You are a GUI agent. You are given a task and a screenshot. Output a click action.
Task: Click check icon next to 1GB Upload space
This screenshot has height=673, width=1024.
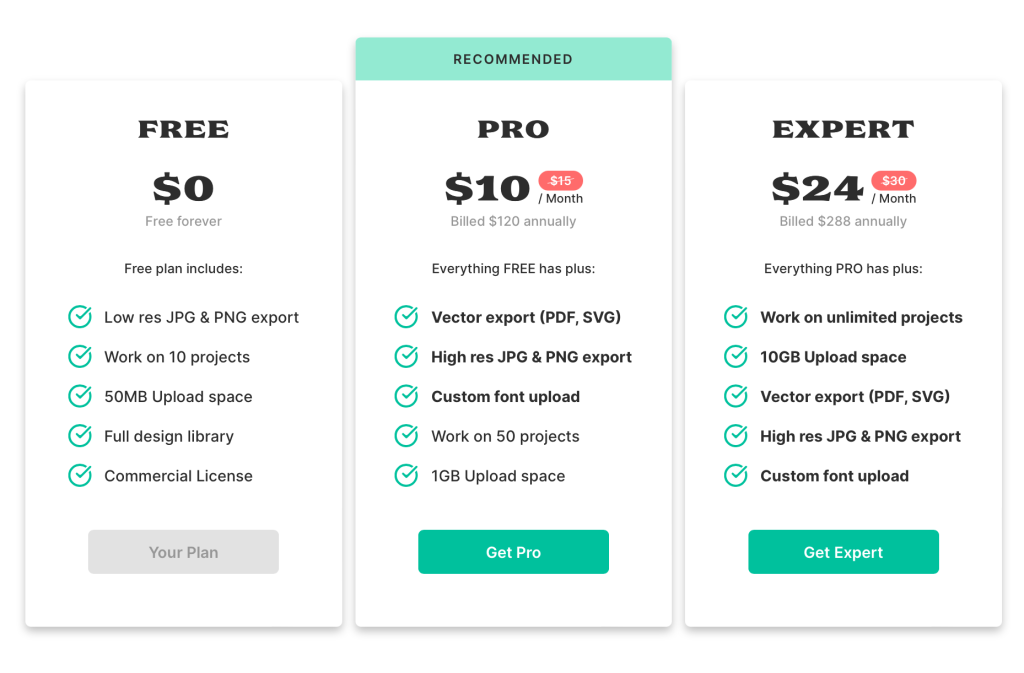(406, 476)
